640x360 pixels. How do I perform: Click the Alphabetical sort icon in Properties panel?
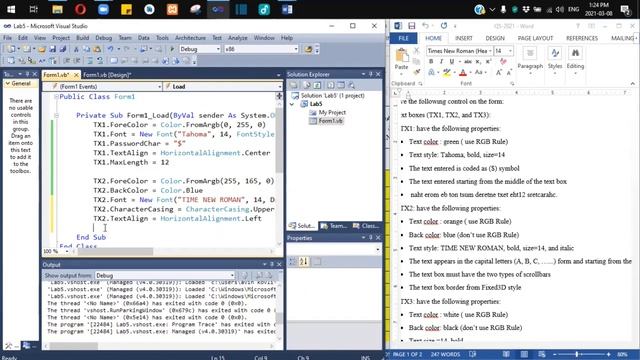pyautogui.click(x=304, y=262)
